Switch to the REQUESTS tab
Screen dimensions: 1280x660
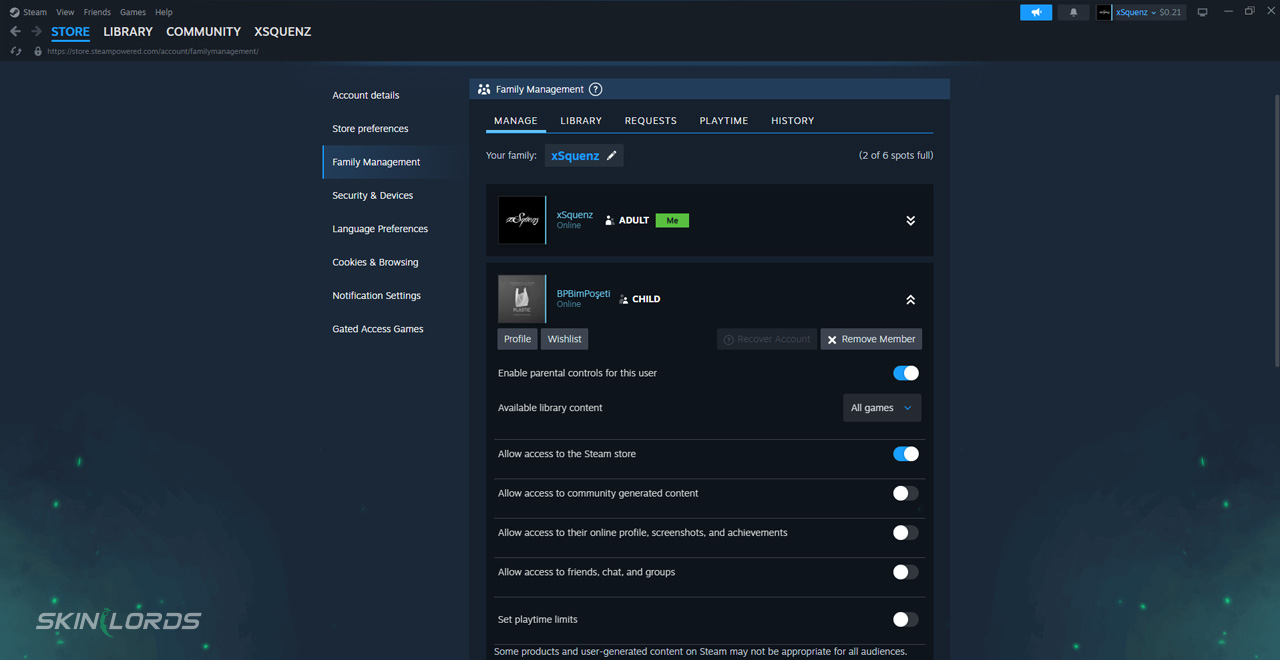(651, 121)
